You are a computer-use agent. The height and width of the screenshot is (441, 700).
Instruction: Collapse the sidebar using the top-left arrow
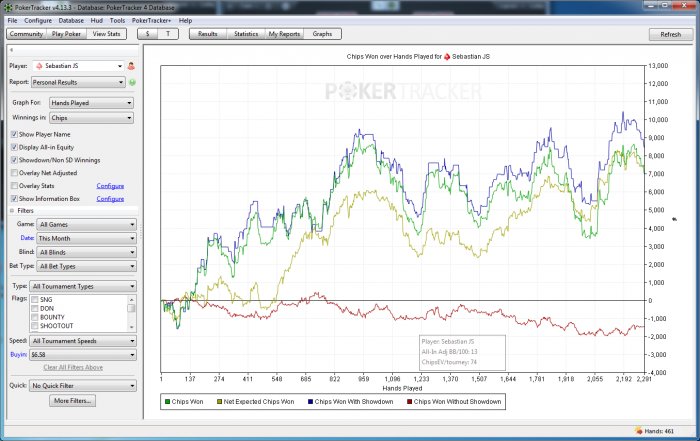pos(9,48)
